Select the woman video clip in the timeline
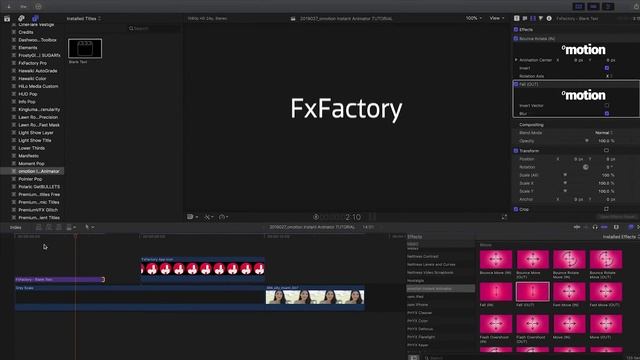The image size is (640, 360). coord(315,297)
